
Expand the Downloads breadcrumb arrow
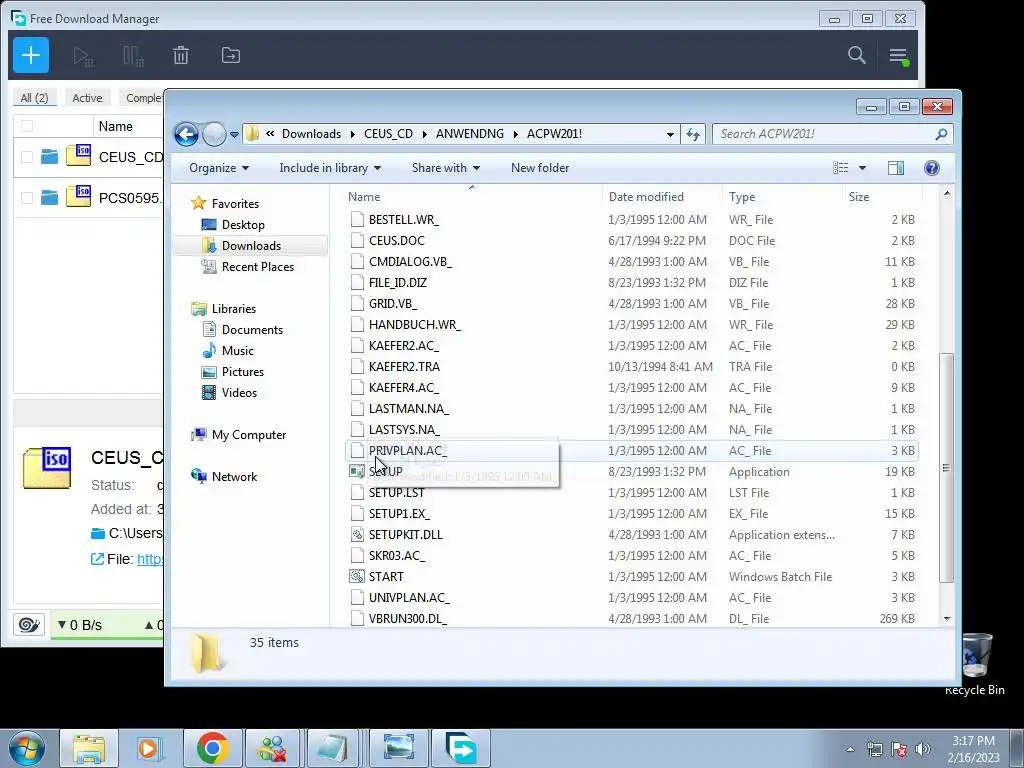coord(353,135)
